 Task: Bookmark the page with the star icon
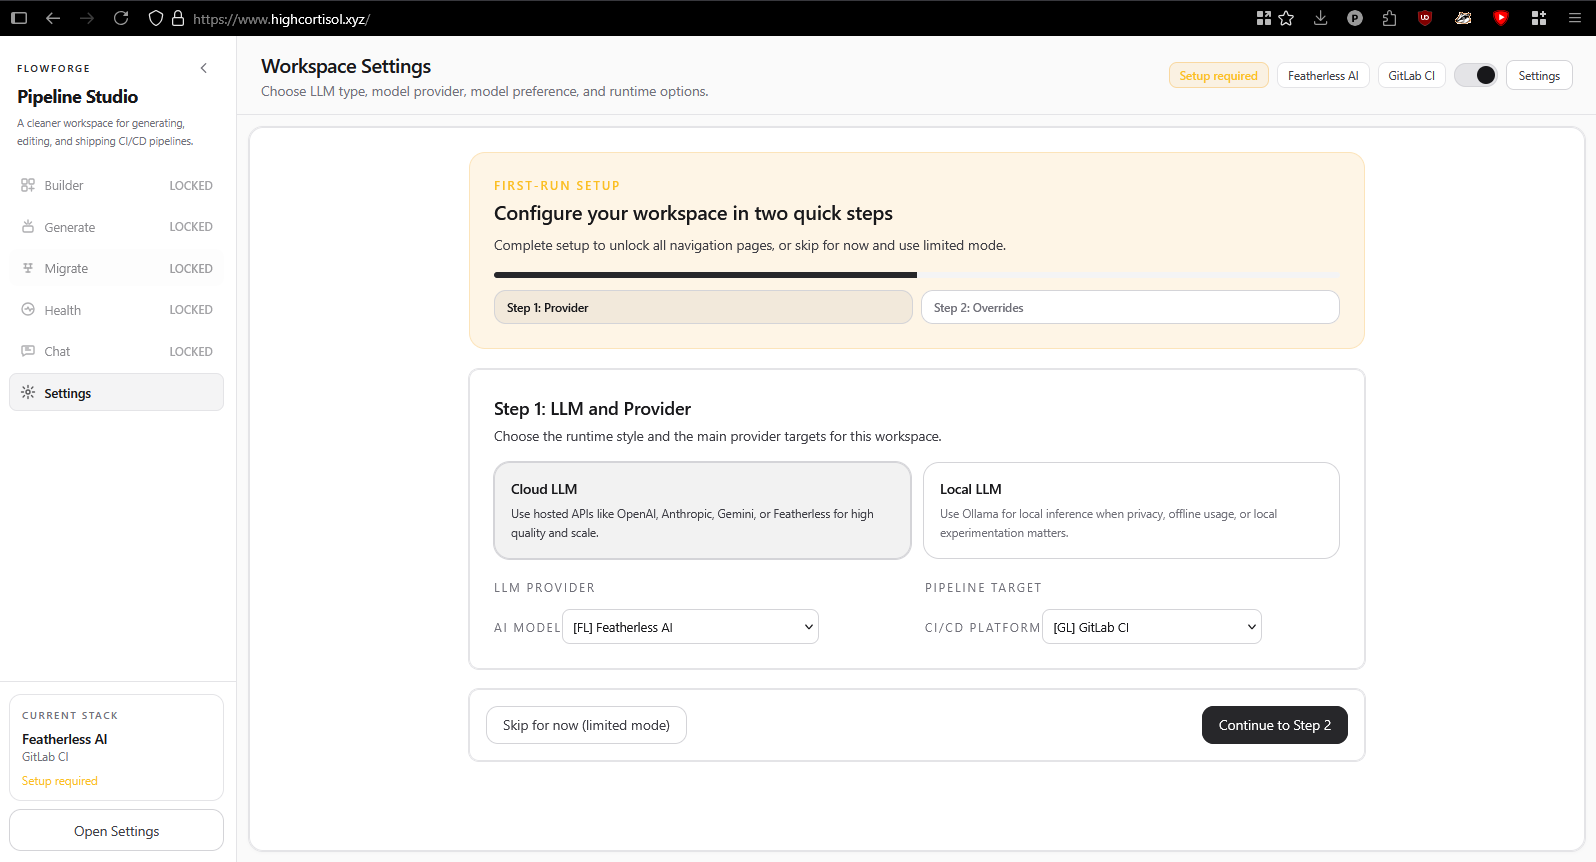1287,18
